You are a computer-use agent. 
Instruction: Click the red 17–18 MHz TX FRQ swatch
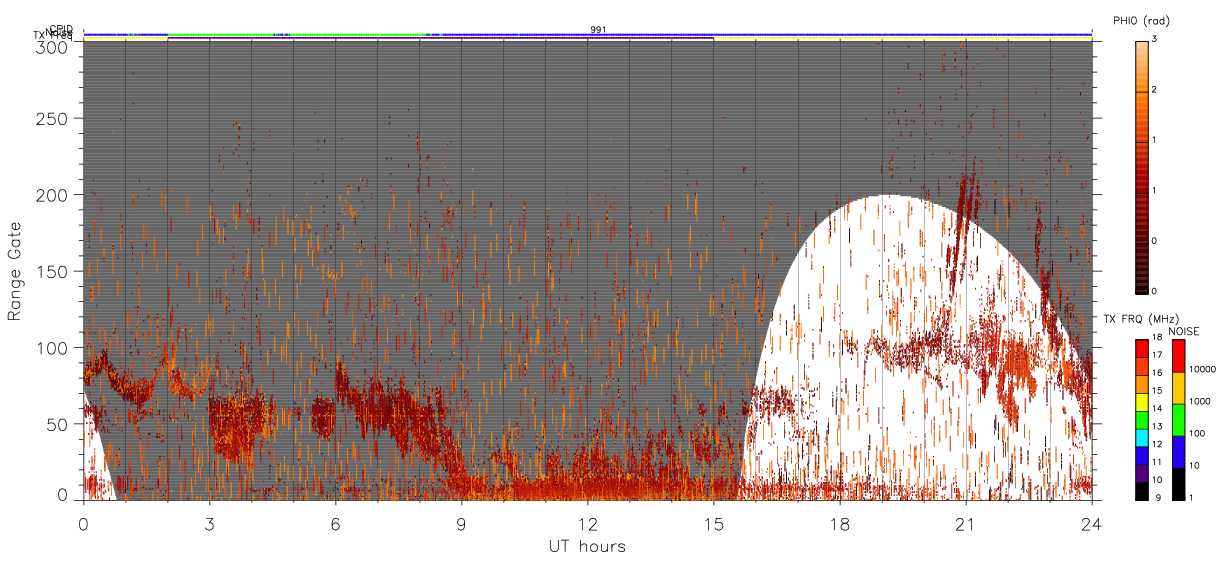(1141, 349)
